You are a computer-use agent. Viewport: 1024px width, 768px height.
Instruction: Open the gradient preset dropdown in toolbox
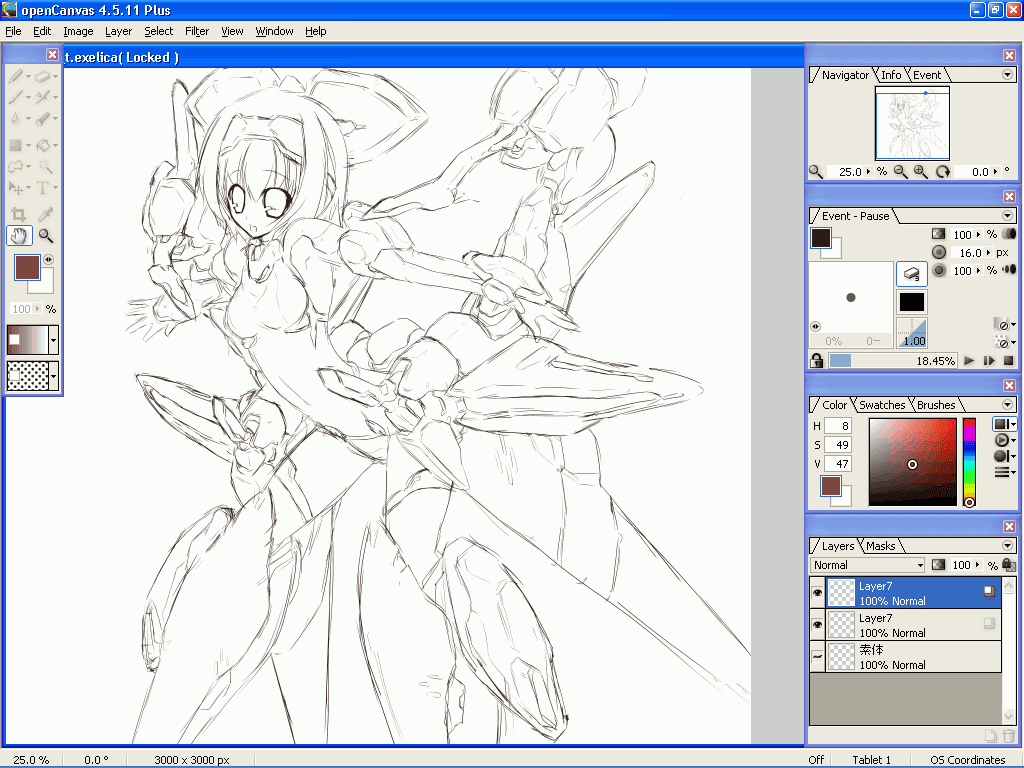click(x=54, y=340)
